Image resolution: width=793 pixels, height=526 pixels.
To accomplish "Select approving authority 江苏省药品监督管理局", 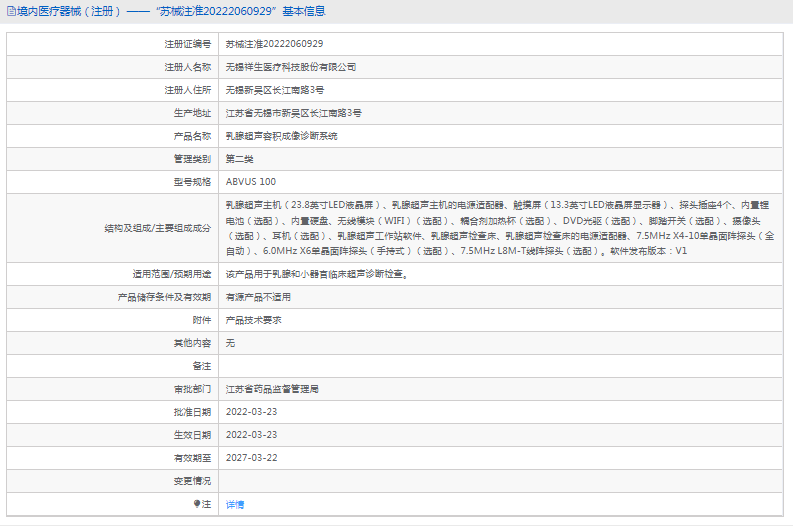I will (272, 389).
